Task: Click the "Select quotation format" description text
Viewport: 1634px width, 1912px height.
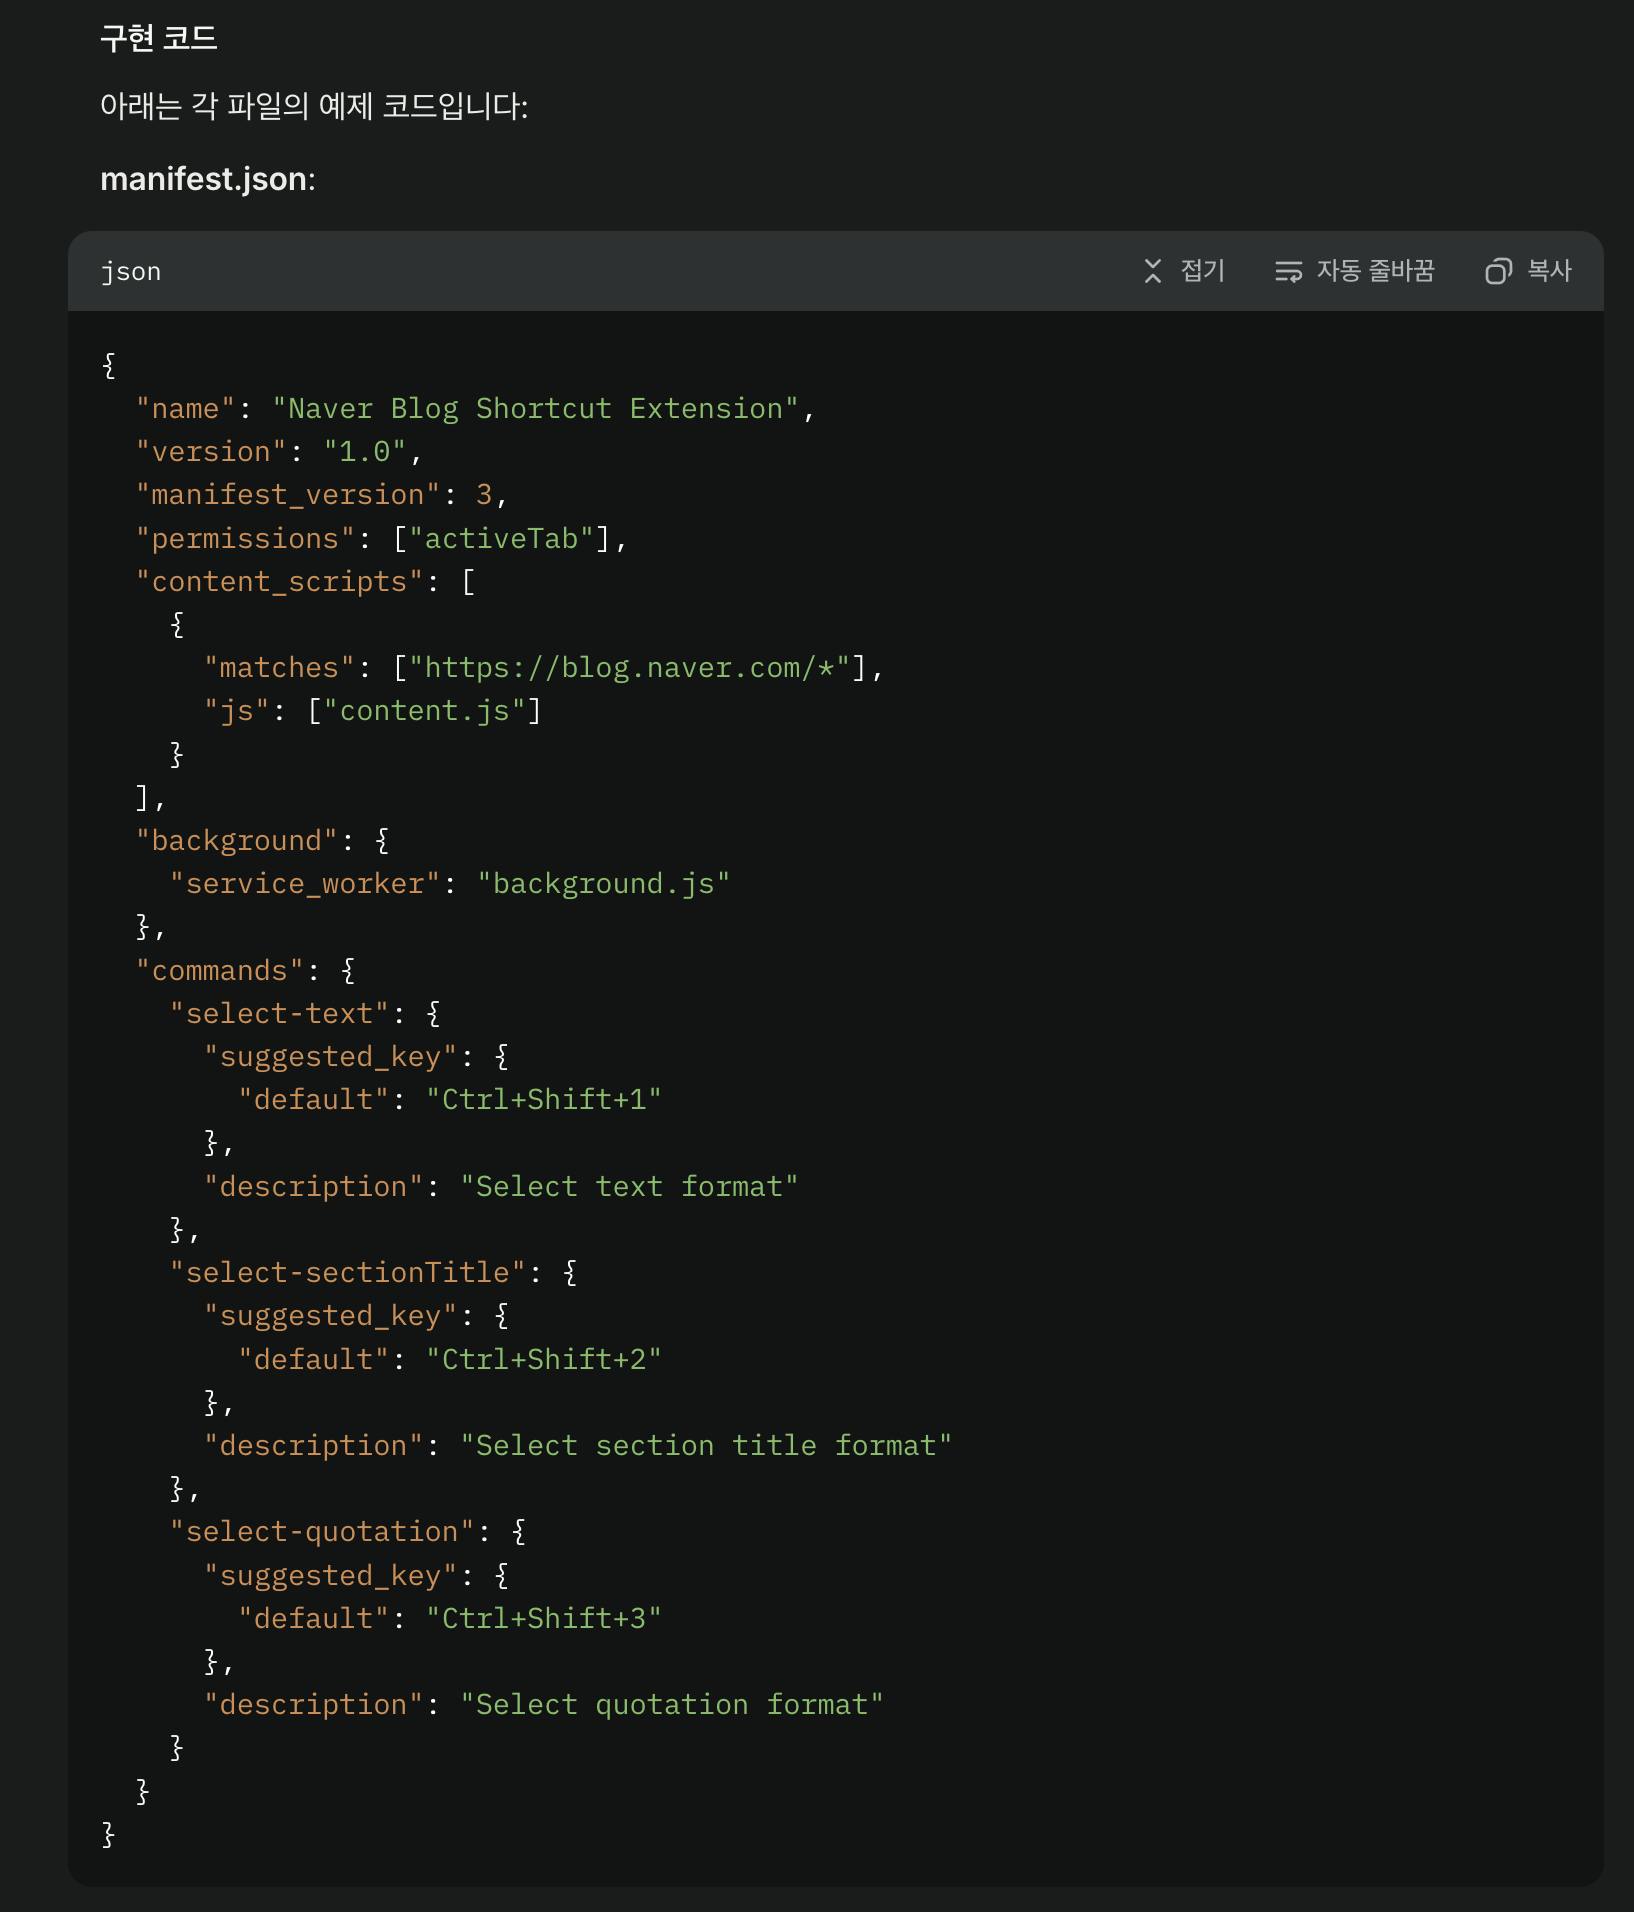Action: point(671,1705)
